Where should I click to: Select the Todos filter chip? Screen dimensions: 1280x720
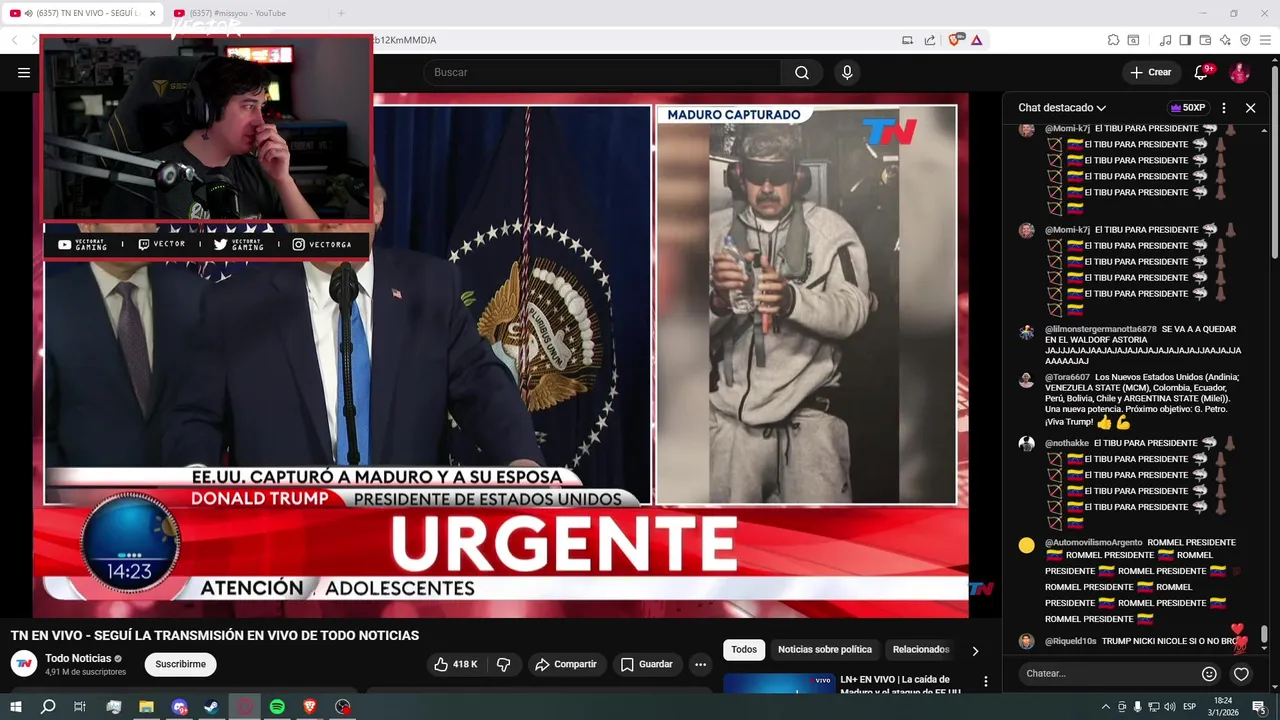pyautogui.click(x=744, y=650)
